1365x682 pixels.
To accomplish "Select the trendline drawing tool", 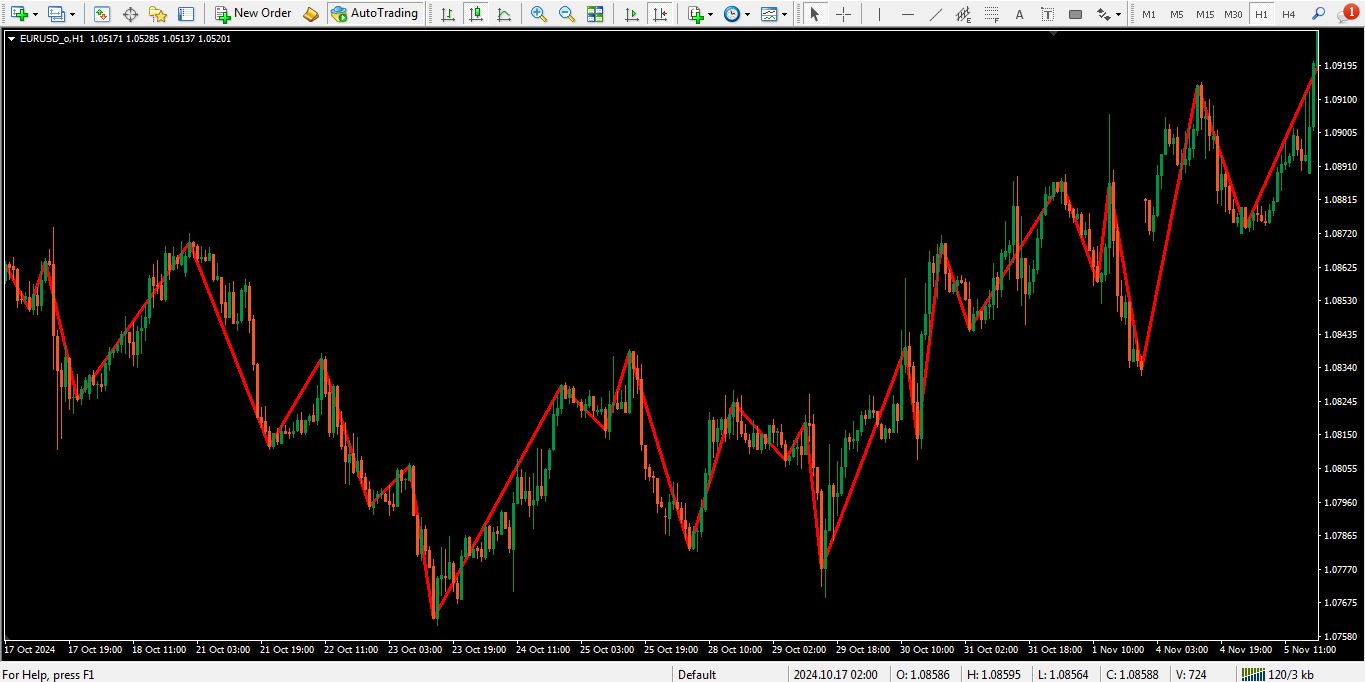I will tap(935, 14).
